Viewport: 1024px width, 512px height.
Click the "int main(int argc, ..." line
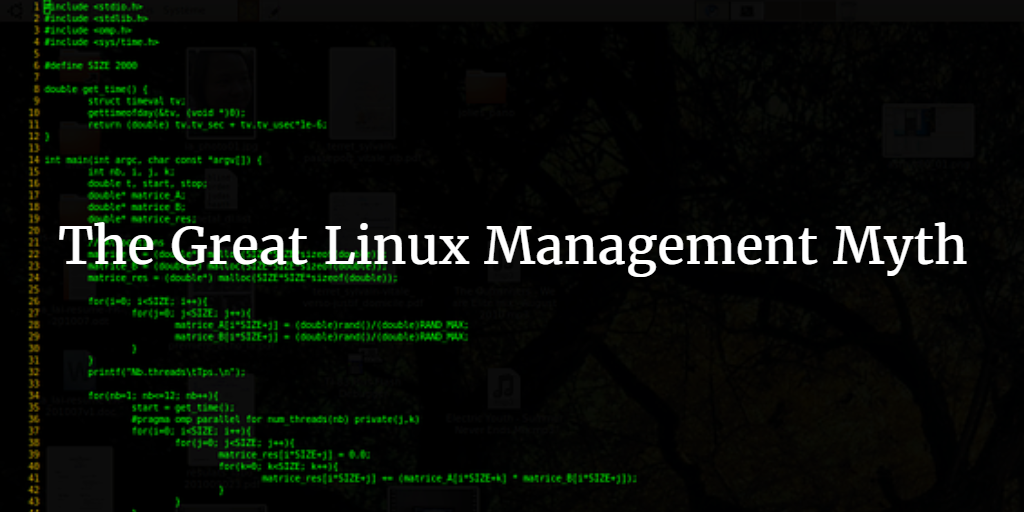(x=153, y=159)
